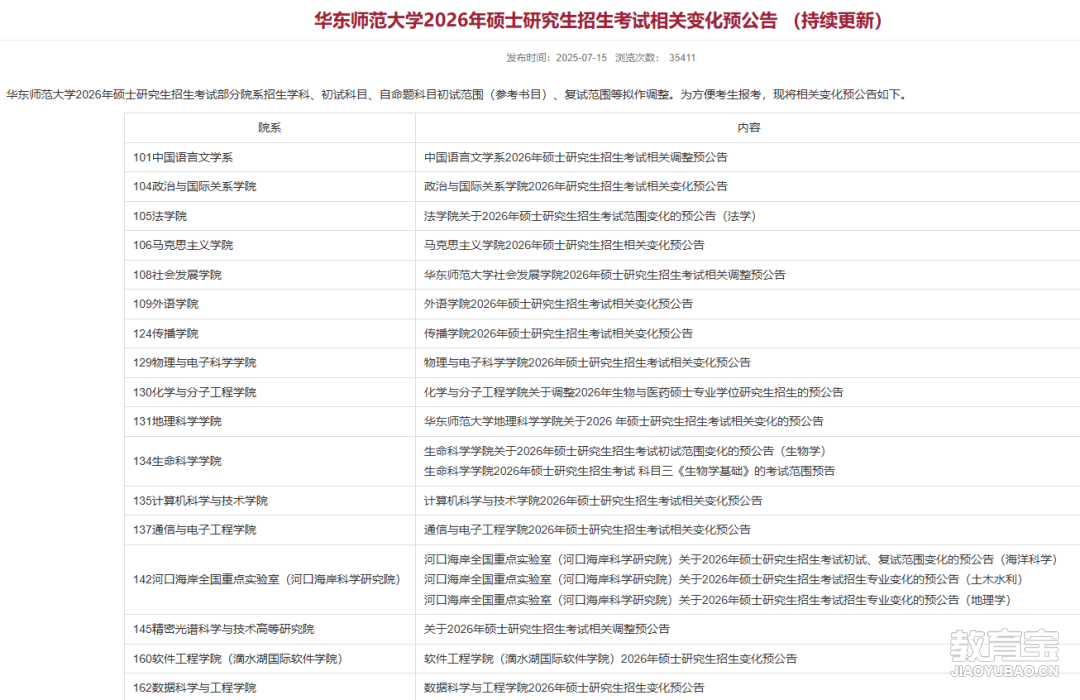Click the 内容 column header
The image size is (1080, 700).
click(748, 127)
